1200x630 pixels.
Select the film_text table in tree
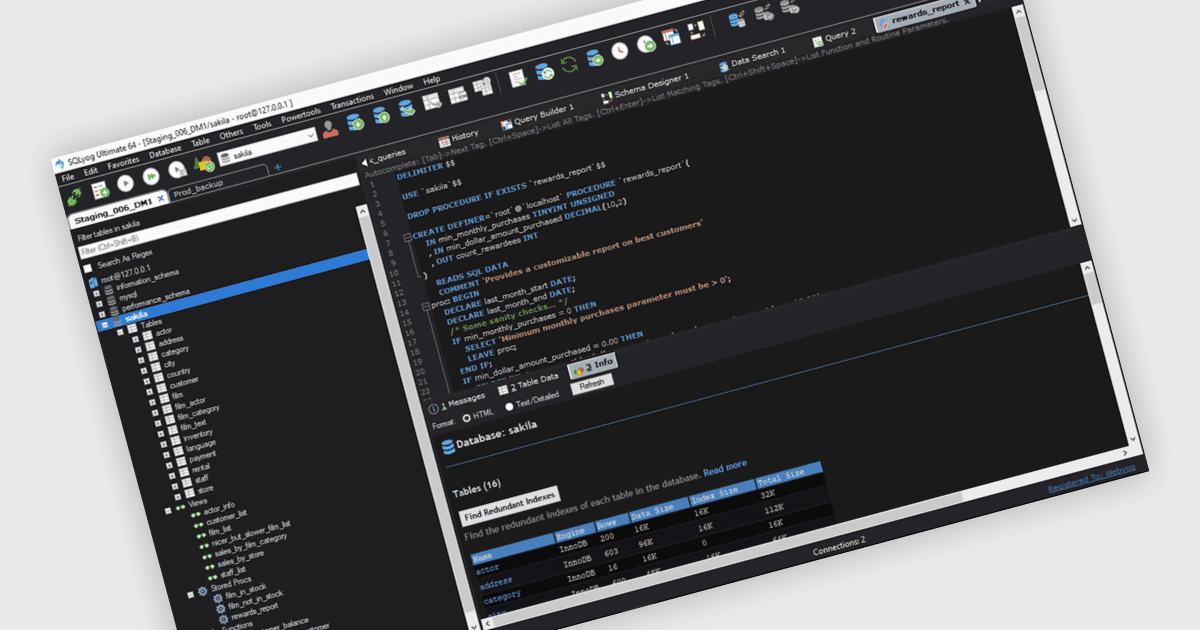[x=192, y=425]
